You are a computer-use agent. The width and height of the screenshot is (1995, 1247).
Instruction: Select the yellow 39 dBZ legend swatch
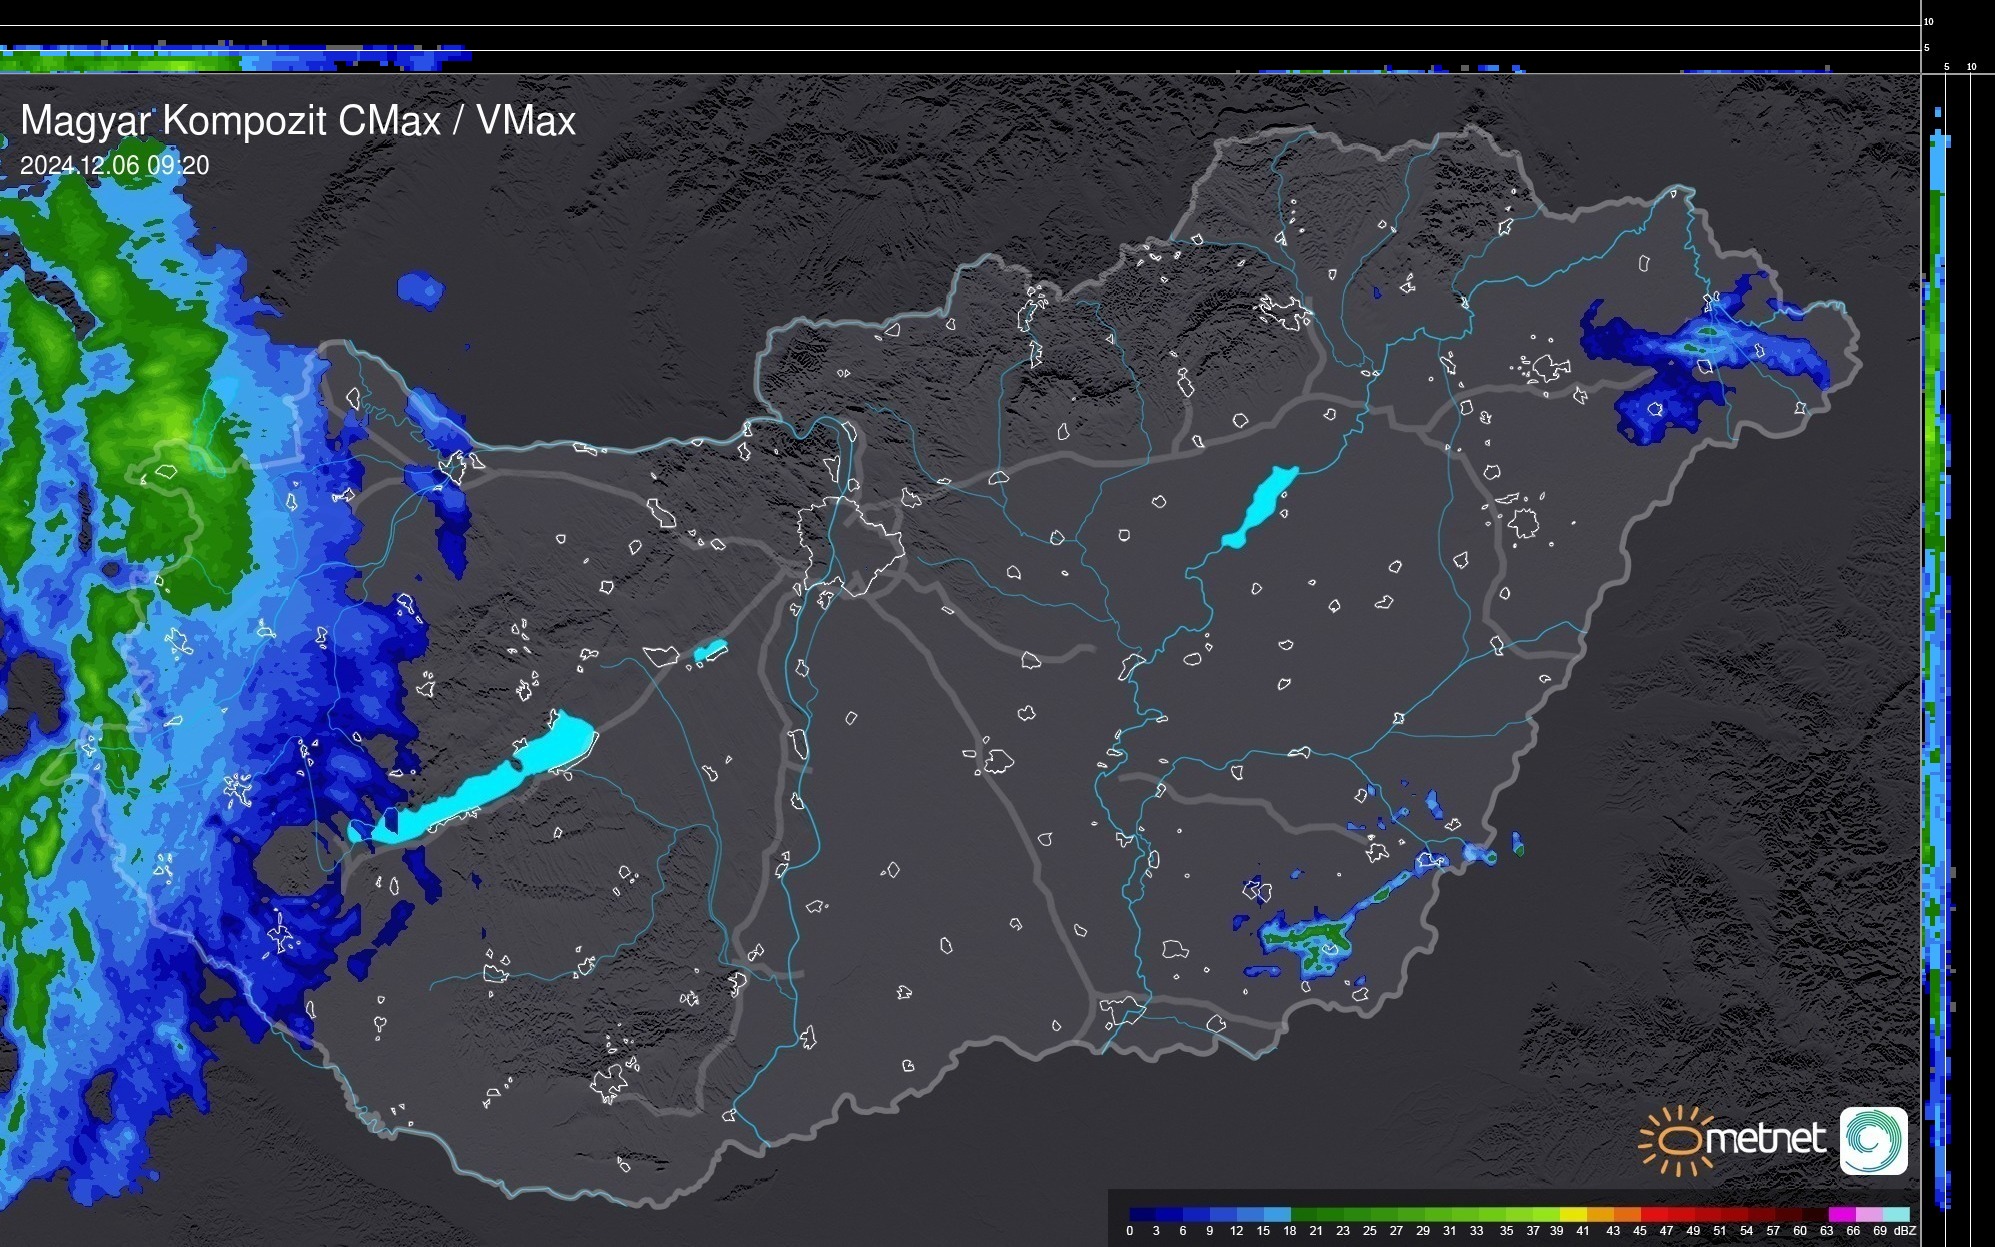(x=1572, y=1214)
